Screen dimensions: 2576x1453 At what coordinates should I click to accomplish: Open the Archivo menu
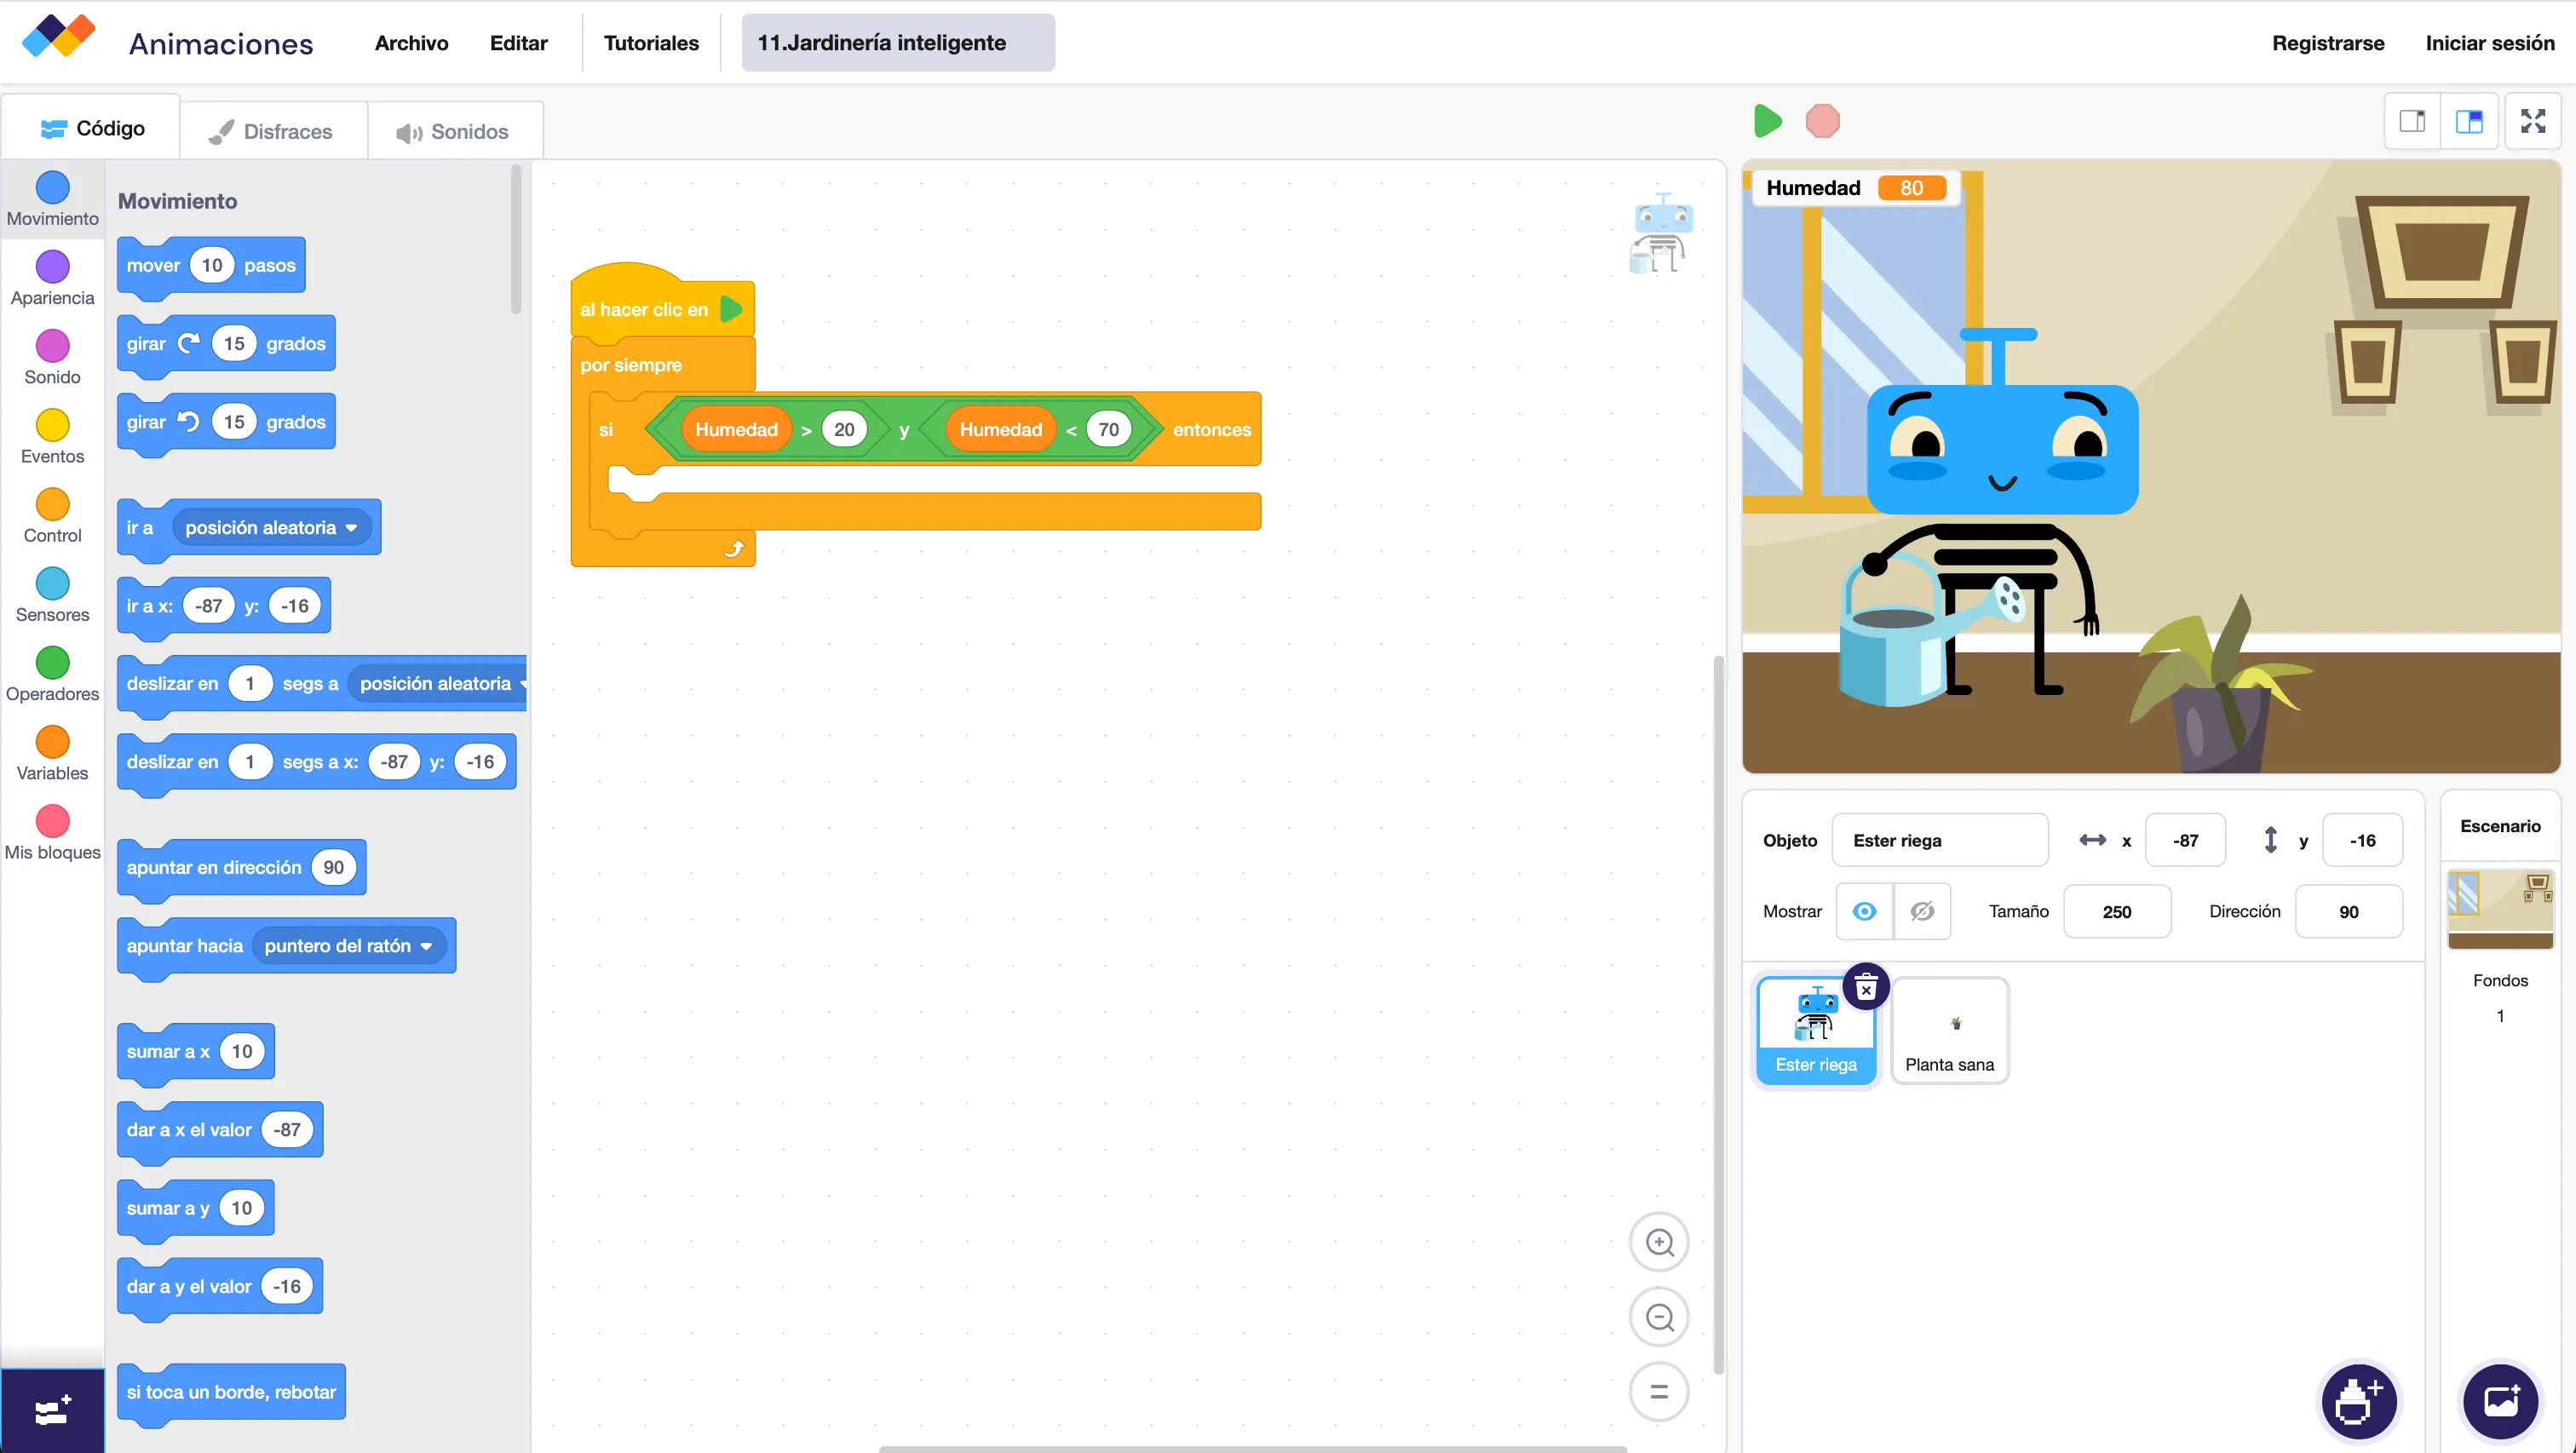point(411,43)
